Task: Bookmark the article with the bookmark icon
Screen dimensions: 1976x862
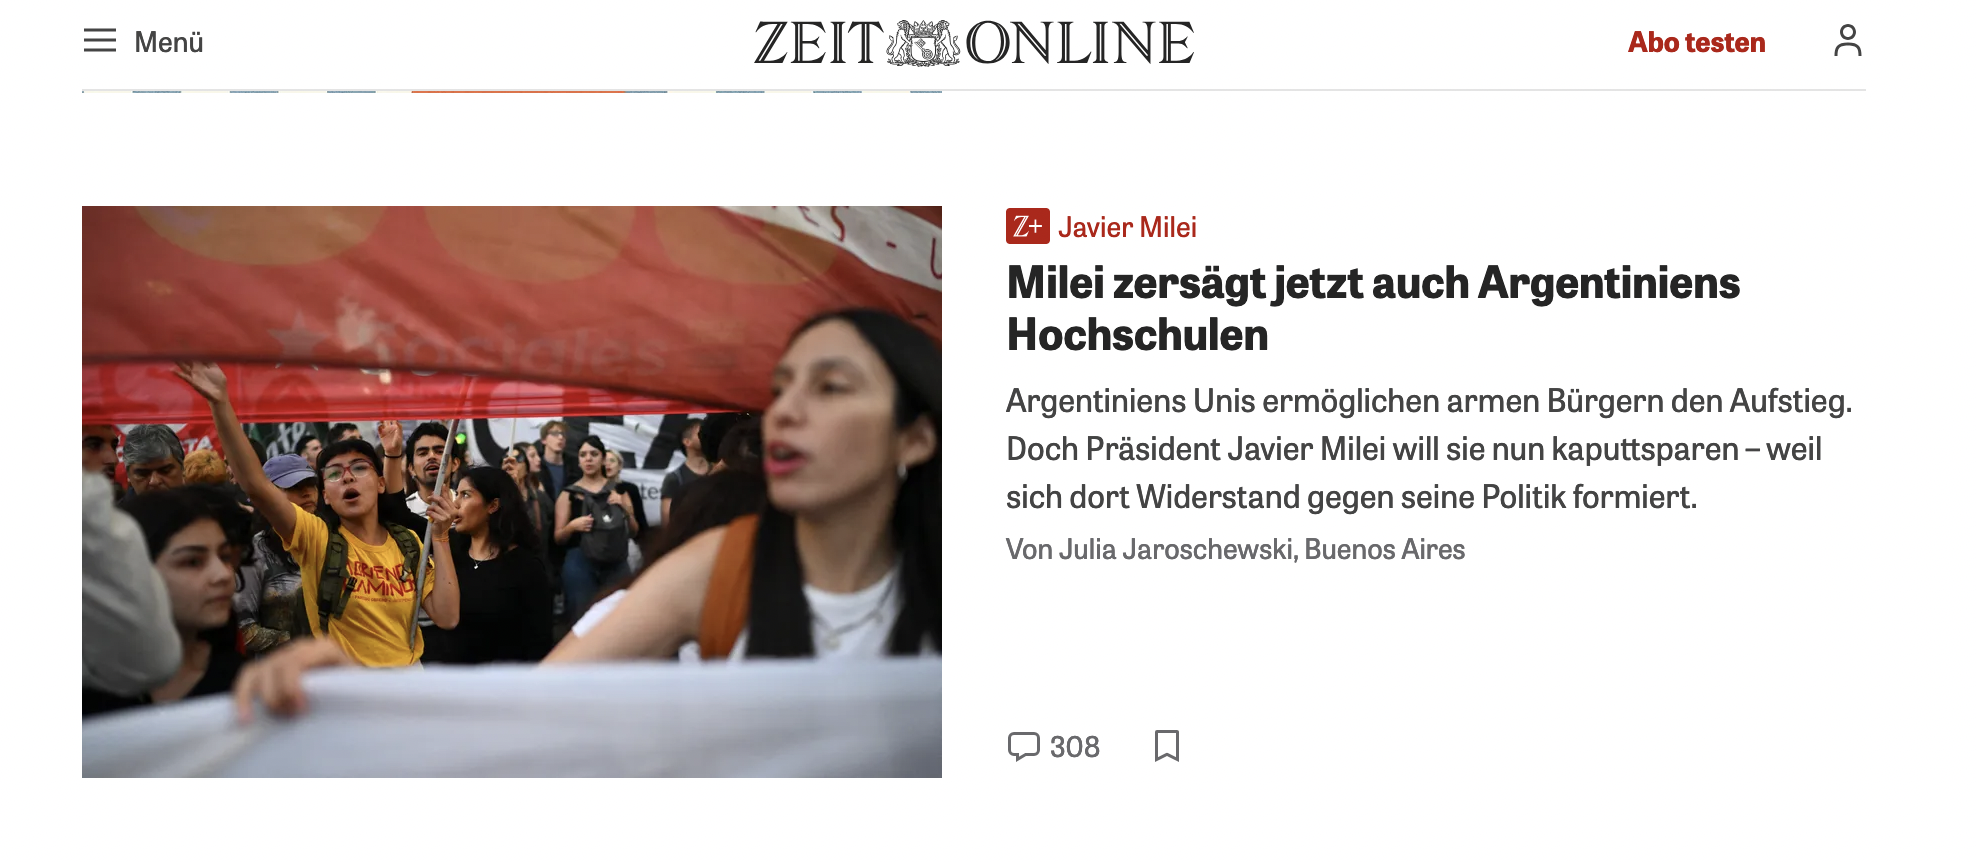Action: pos(1166,746)
